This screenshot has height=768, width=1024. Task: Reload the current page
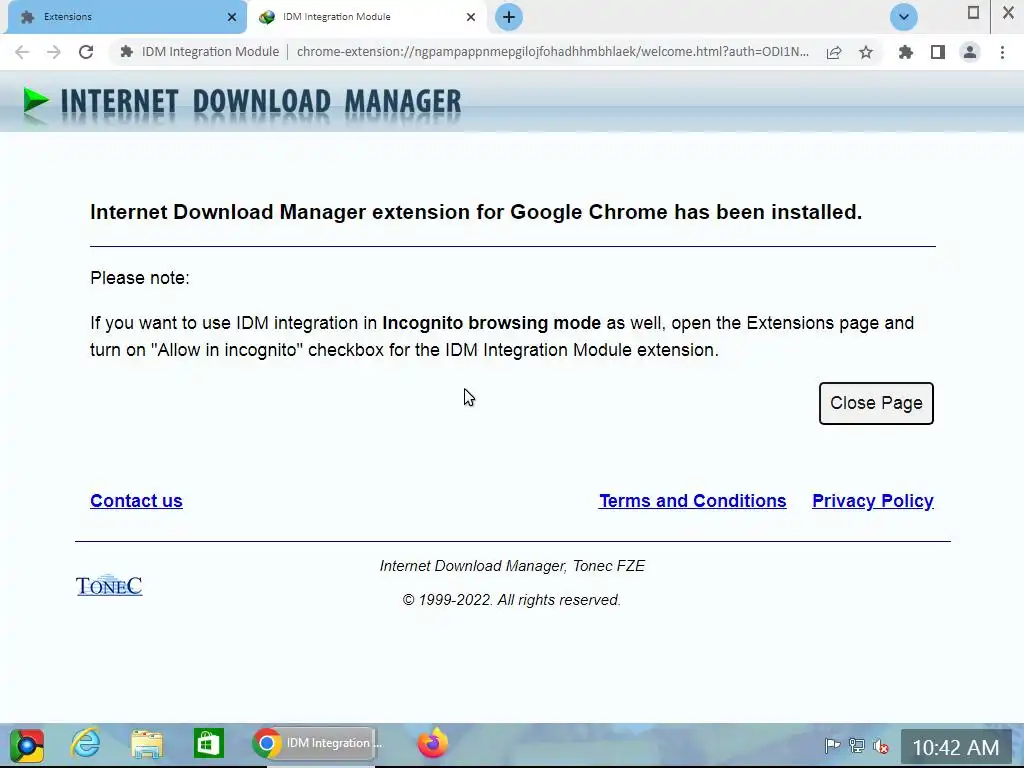coord(86,52)
